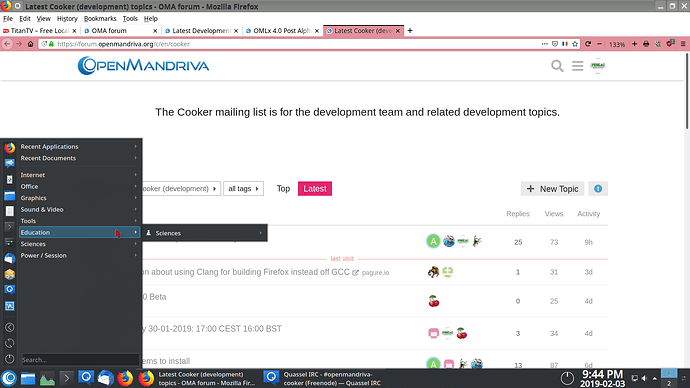Open the system monitor icon in the taskbar
Viewport: 690px width, 388px height.
tap(47, 378)
